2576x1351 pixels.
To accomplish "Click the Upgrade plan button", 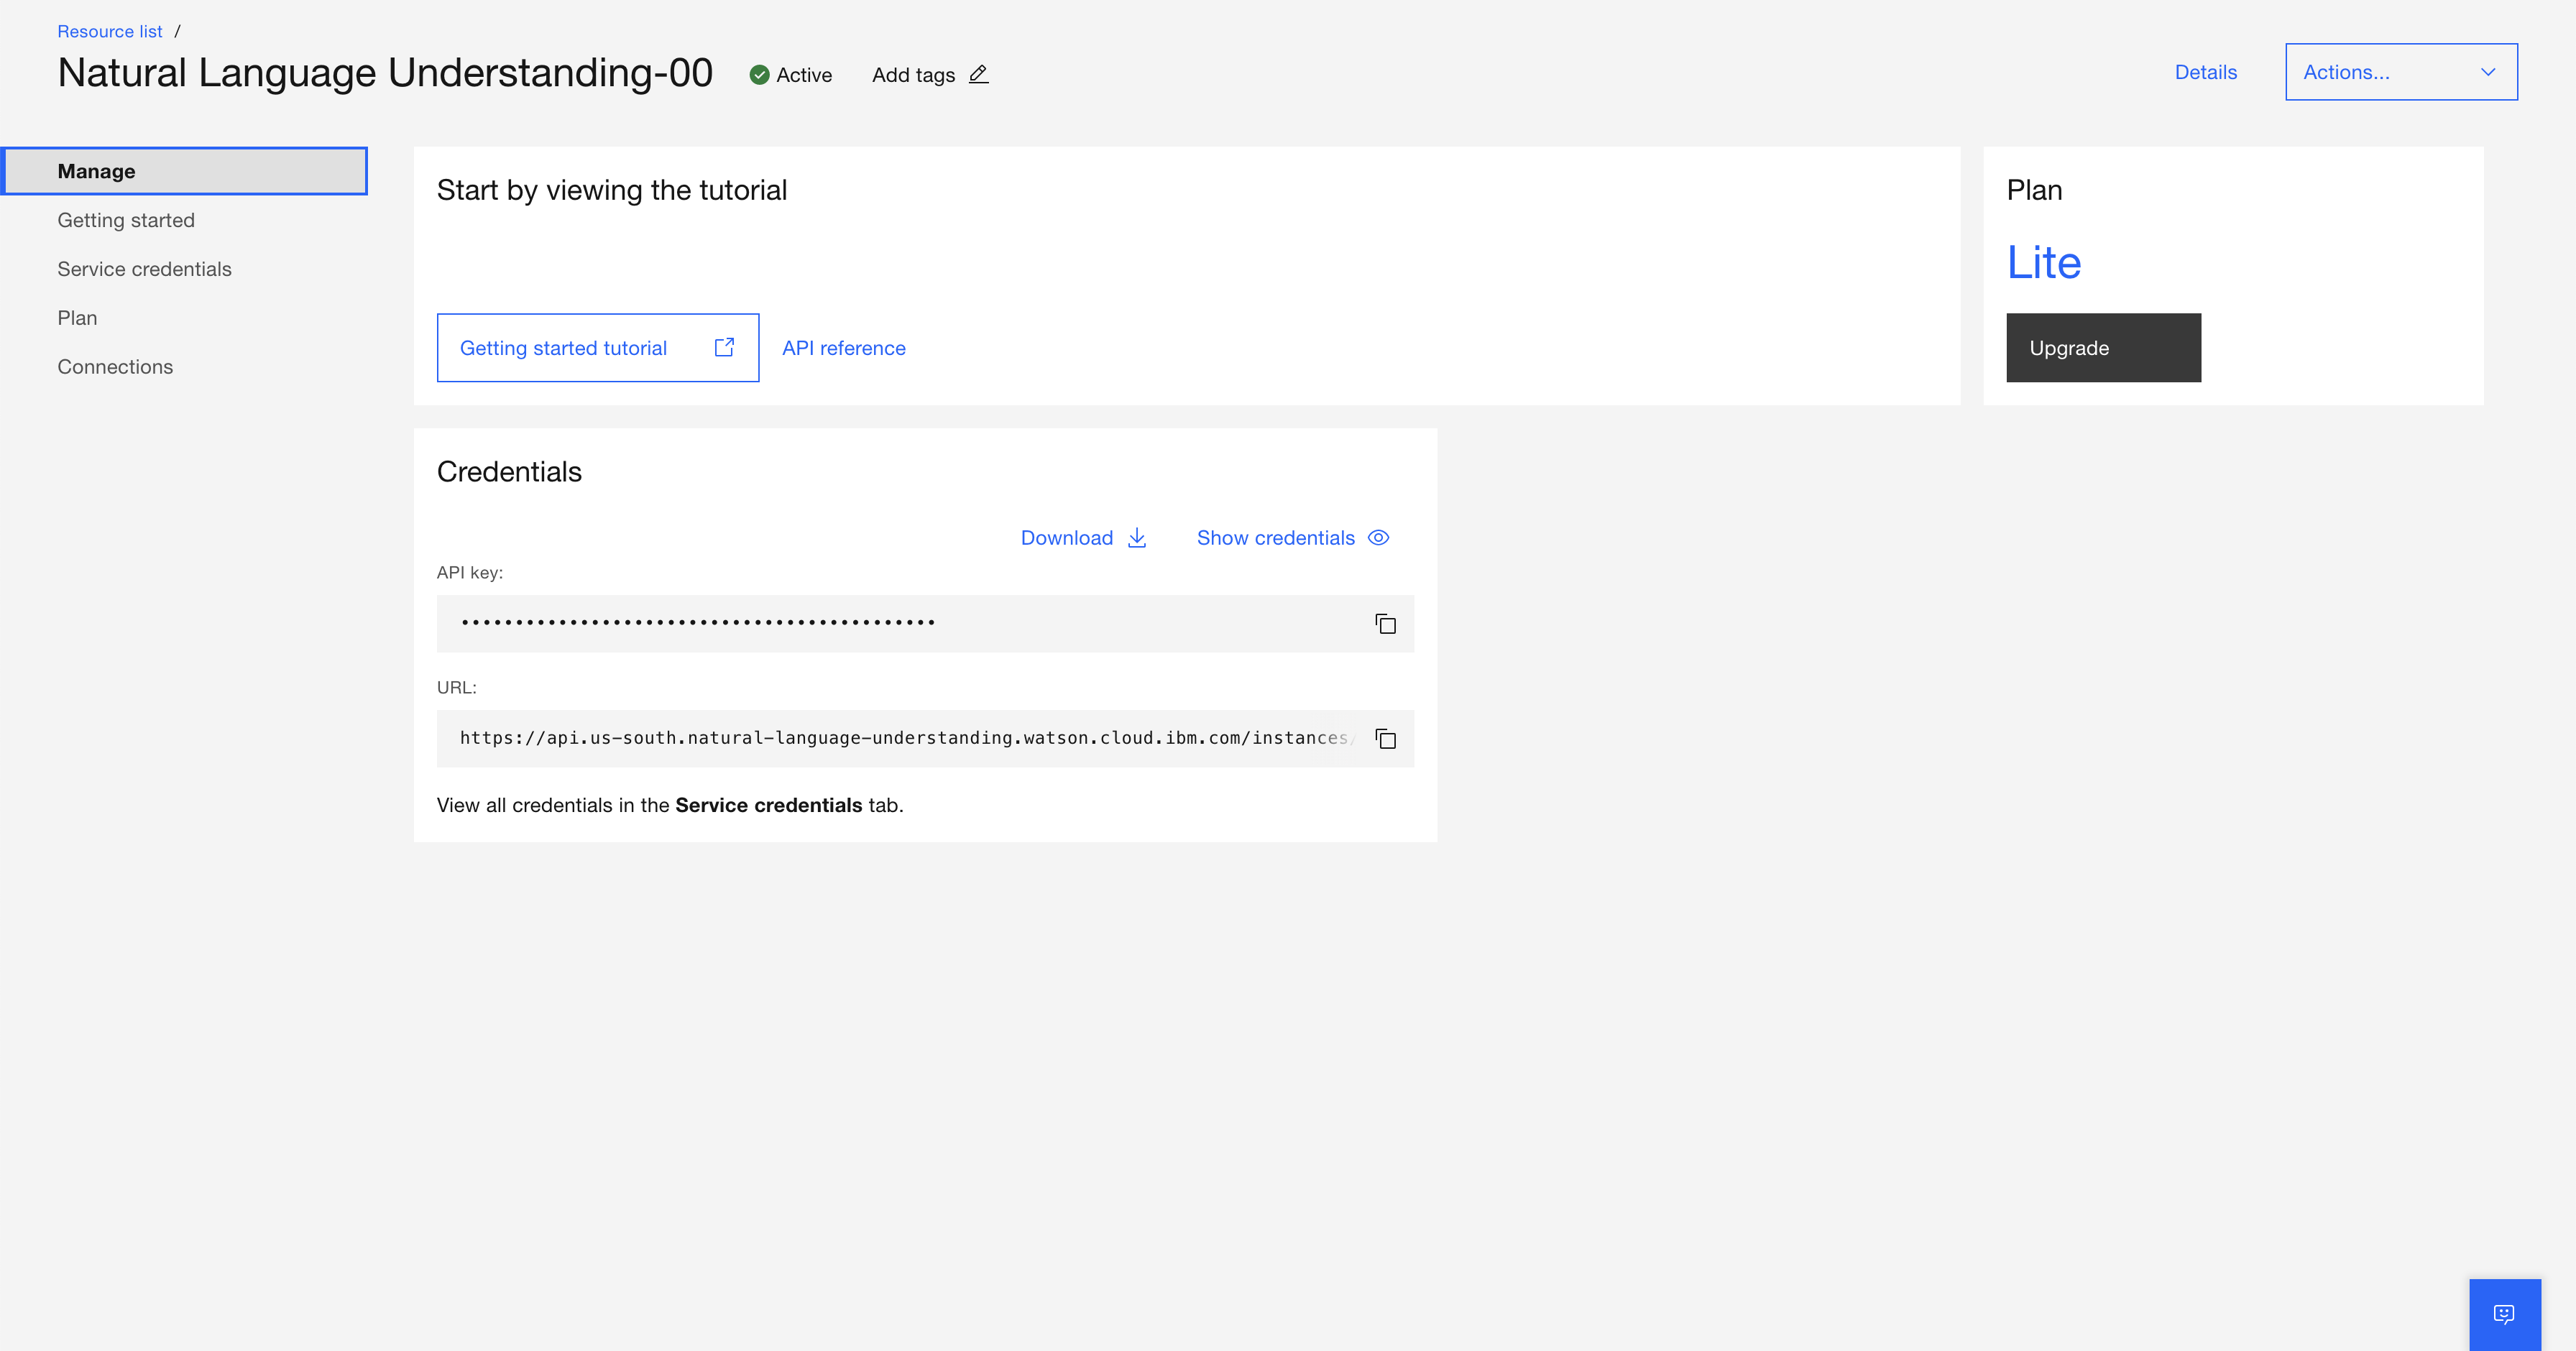I will (2102, 348).
